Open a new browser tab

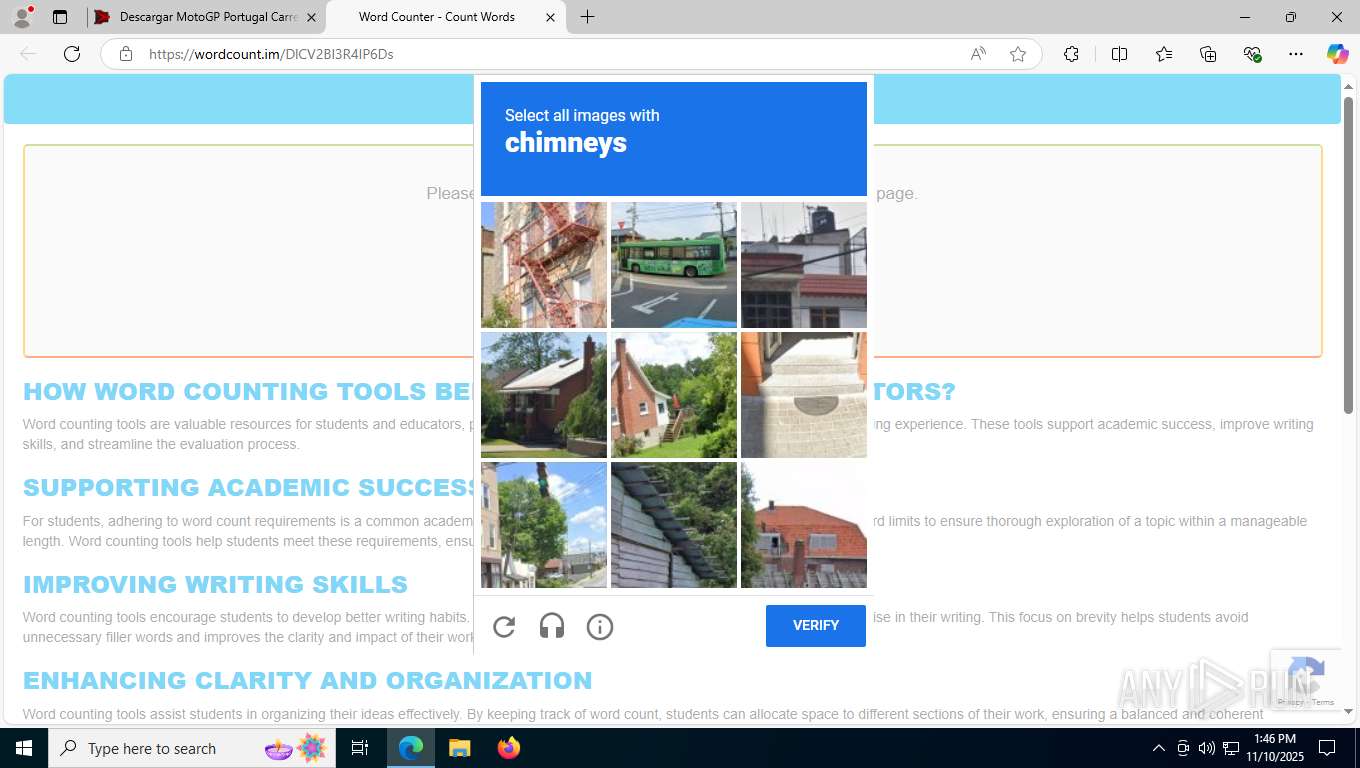587,17
